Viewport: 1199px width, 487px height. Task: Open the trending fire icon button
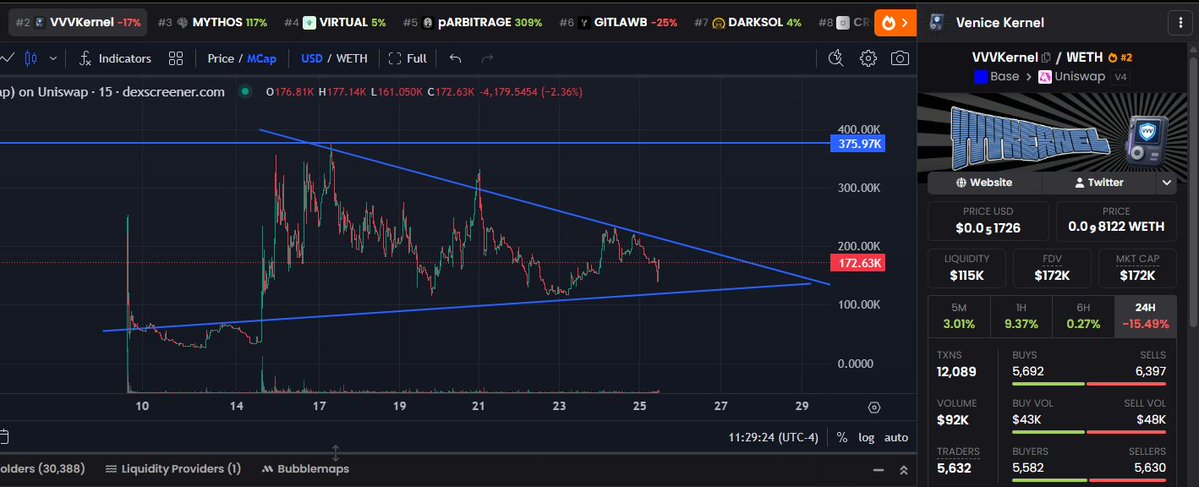pyautogui.click(x=895, y=23)
